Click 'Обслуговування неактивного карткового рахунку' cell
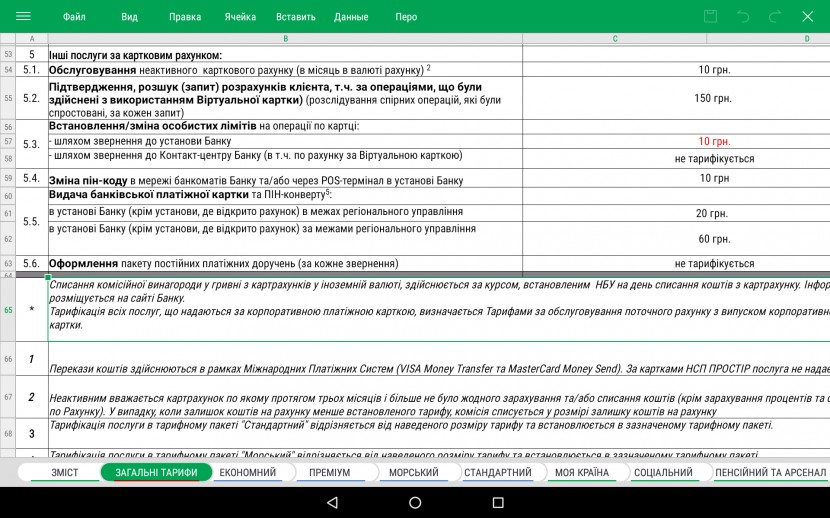 click(x=285, y=69)
